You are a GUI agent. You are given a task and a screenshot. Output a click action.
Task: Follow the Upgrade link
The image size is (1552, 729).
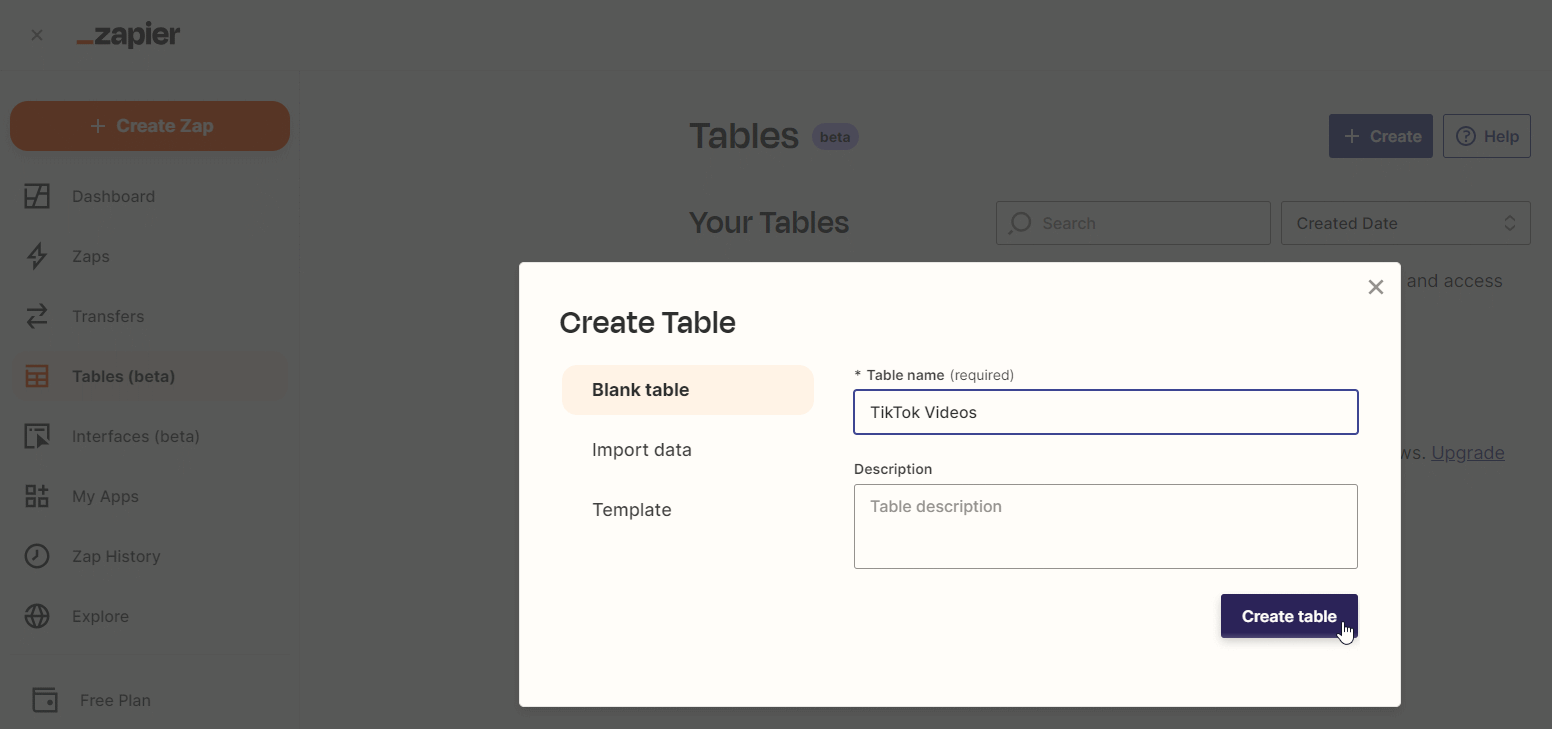tap(1467, 453)
